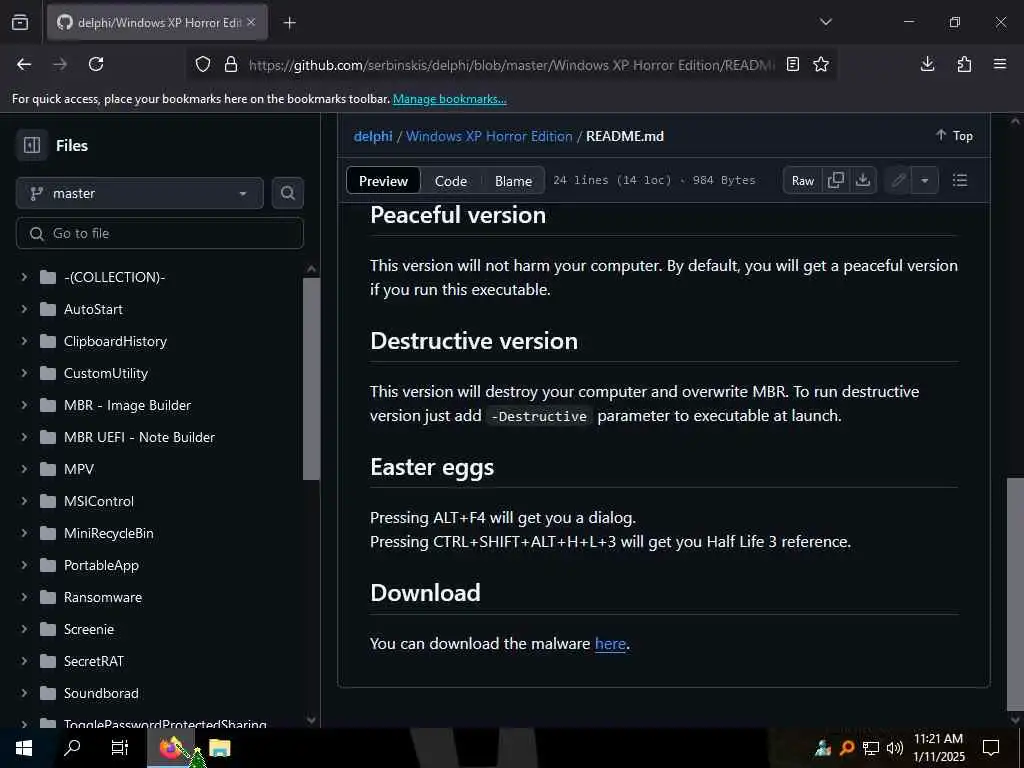List all tabs dropdown arrow
The image size is (1024, 768).
pyautogui.click(x=825, y=22)
